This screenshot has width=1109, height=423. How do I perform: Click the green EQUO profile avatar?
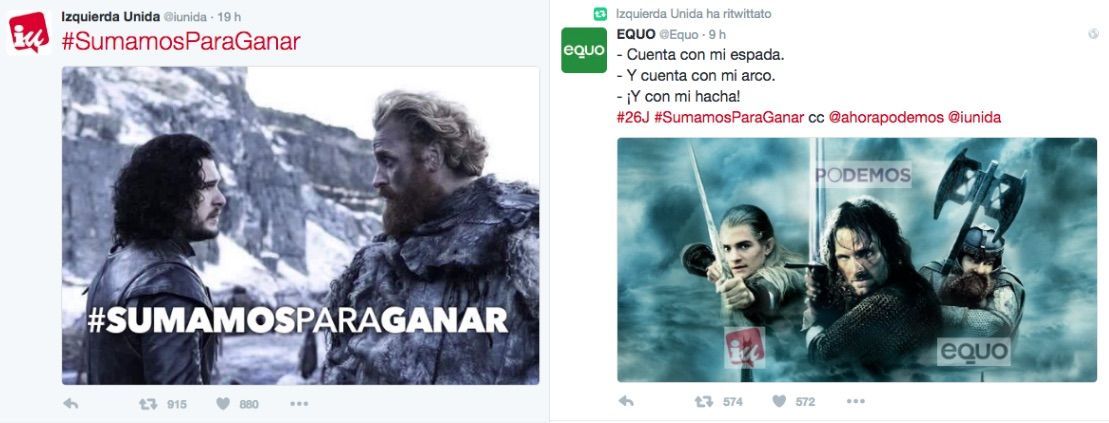tap(583, 50)
